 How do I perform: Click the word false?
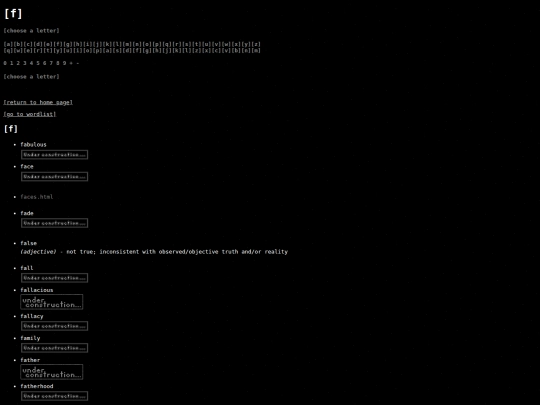click(28, 243)
